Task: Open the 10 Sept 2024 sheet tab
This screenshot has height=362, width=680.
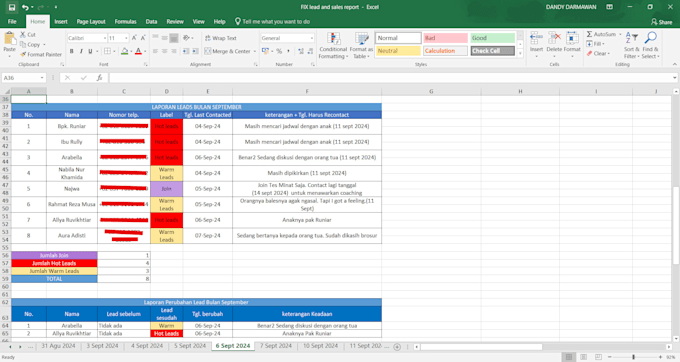Action: [x=320, y=346]
